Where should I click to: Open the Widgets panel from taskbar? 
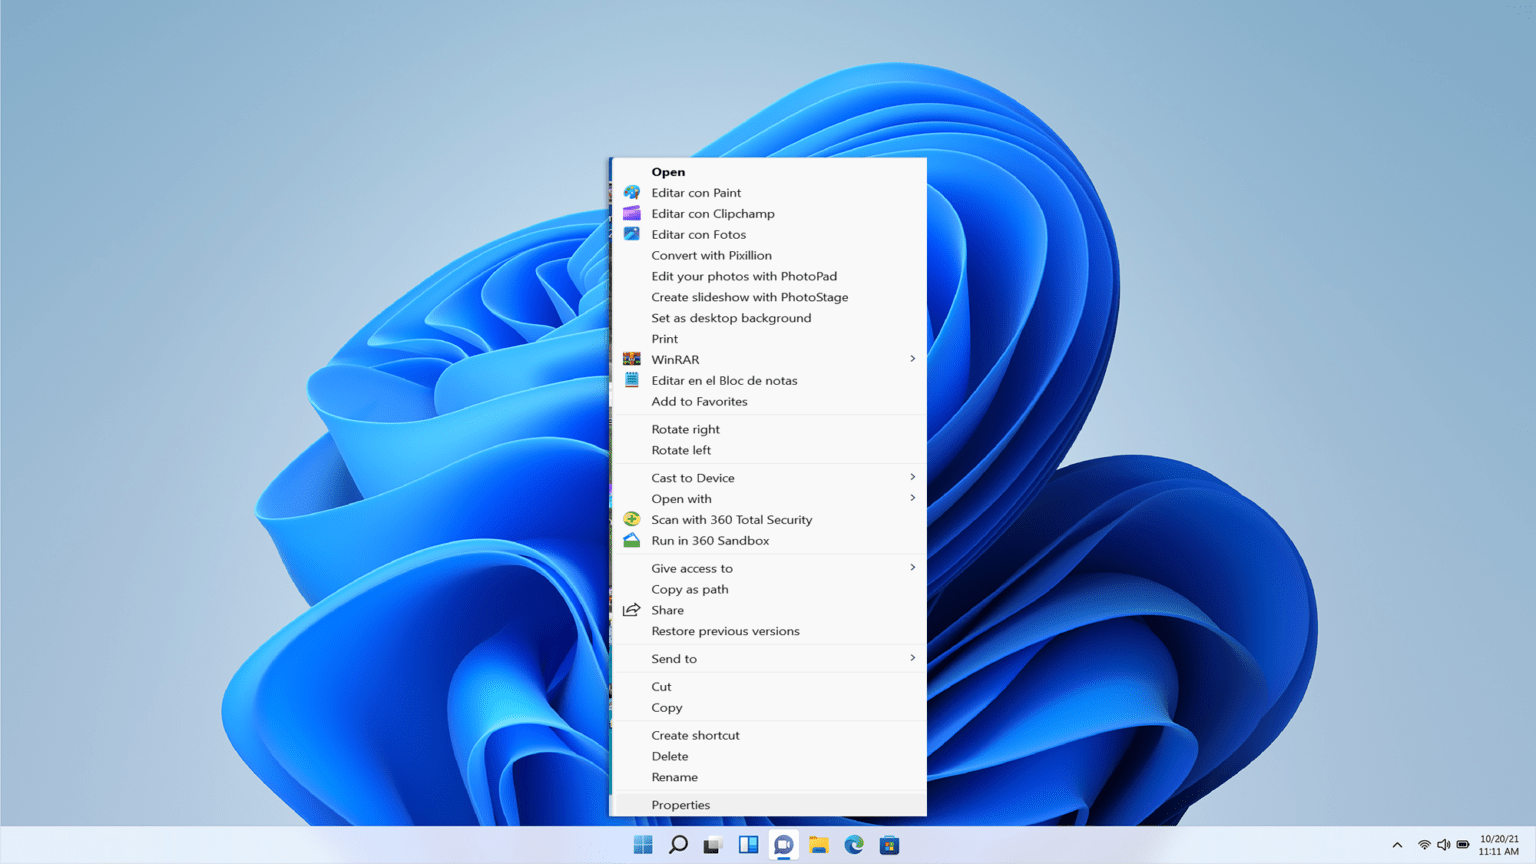748,845
